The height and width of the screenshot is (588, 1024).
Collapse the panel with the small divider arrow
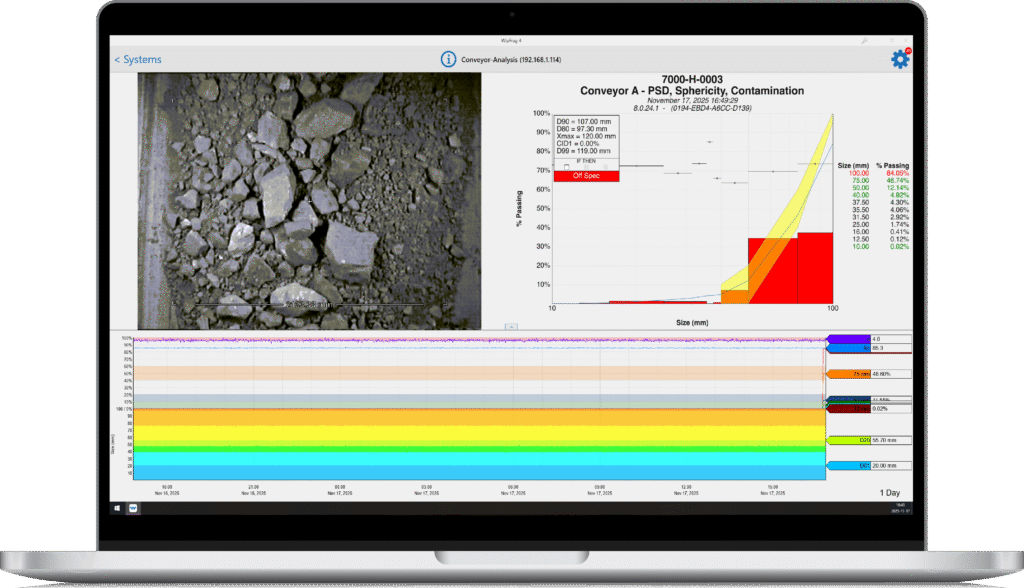[510, 326]
